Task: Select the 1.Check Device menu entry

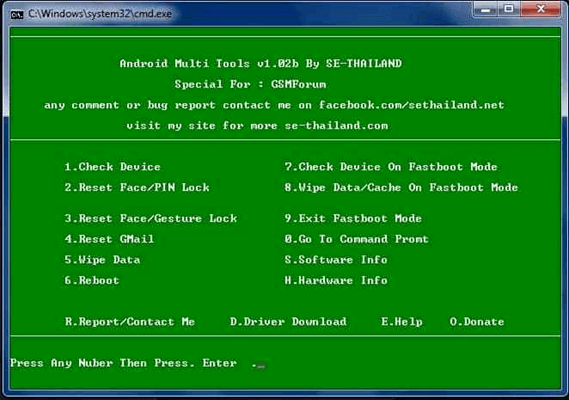Action: tap(112, 167)
